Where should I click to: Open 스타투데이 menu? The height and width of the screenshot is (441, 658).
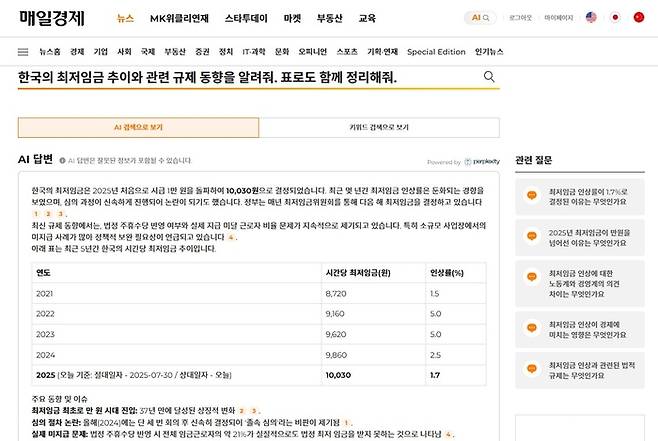click(x=246, y=18)
